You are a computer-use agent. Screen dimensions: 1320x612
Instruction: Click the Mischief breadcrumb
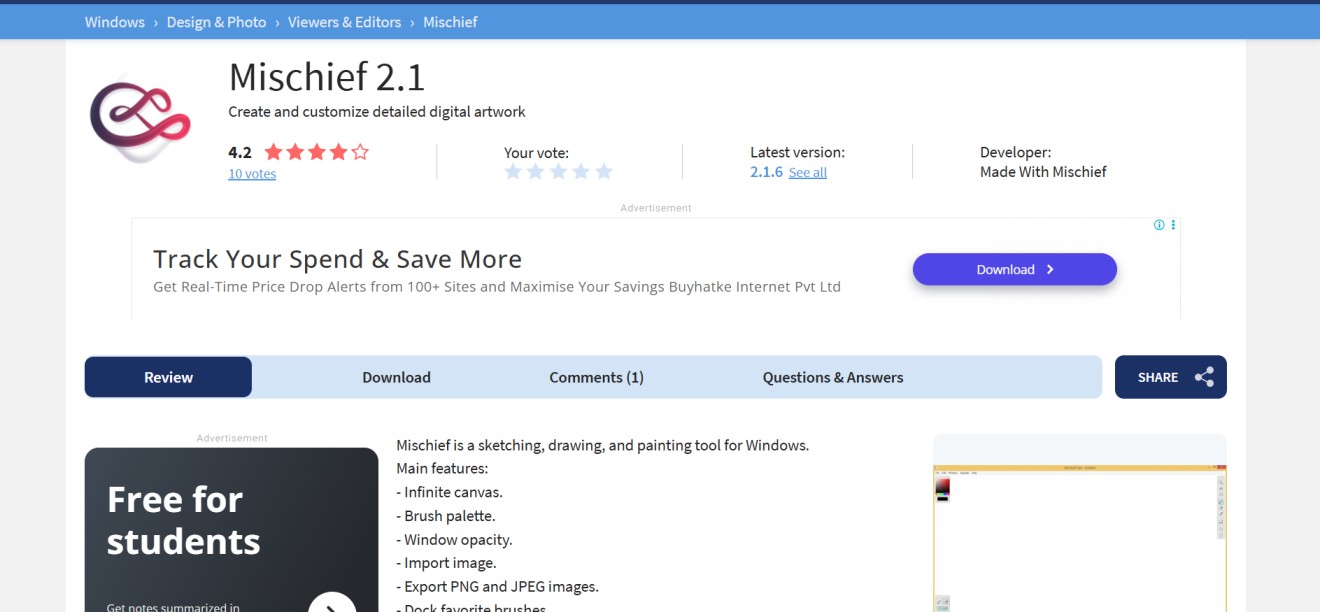click(450, 22)
